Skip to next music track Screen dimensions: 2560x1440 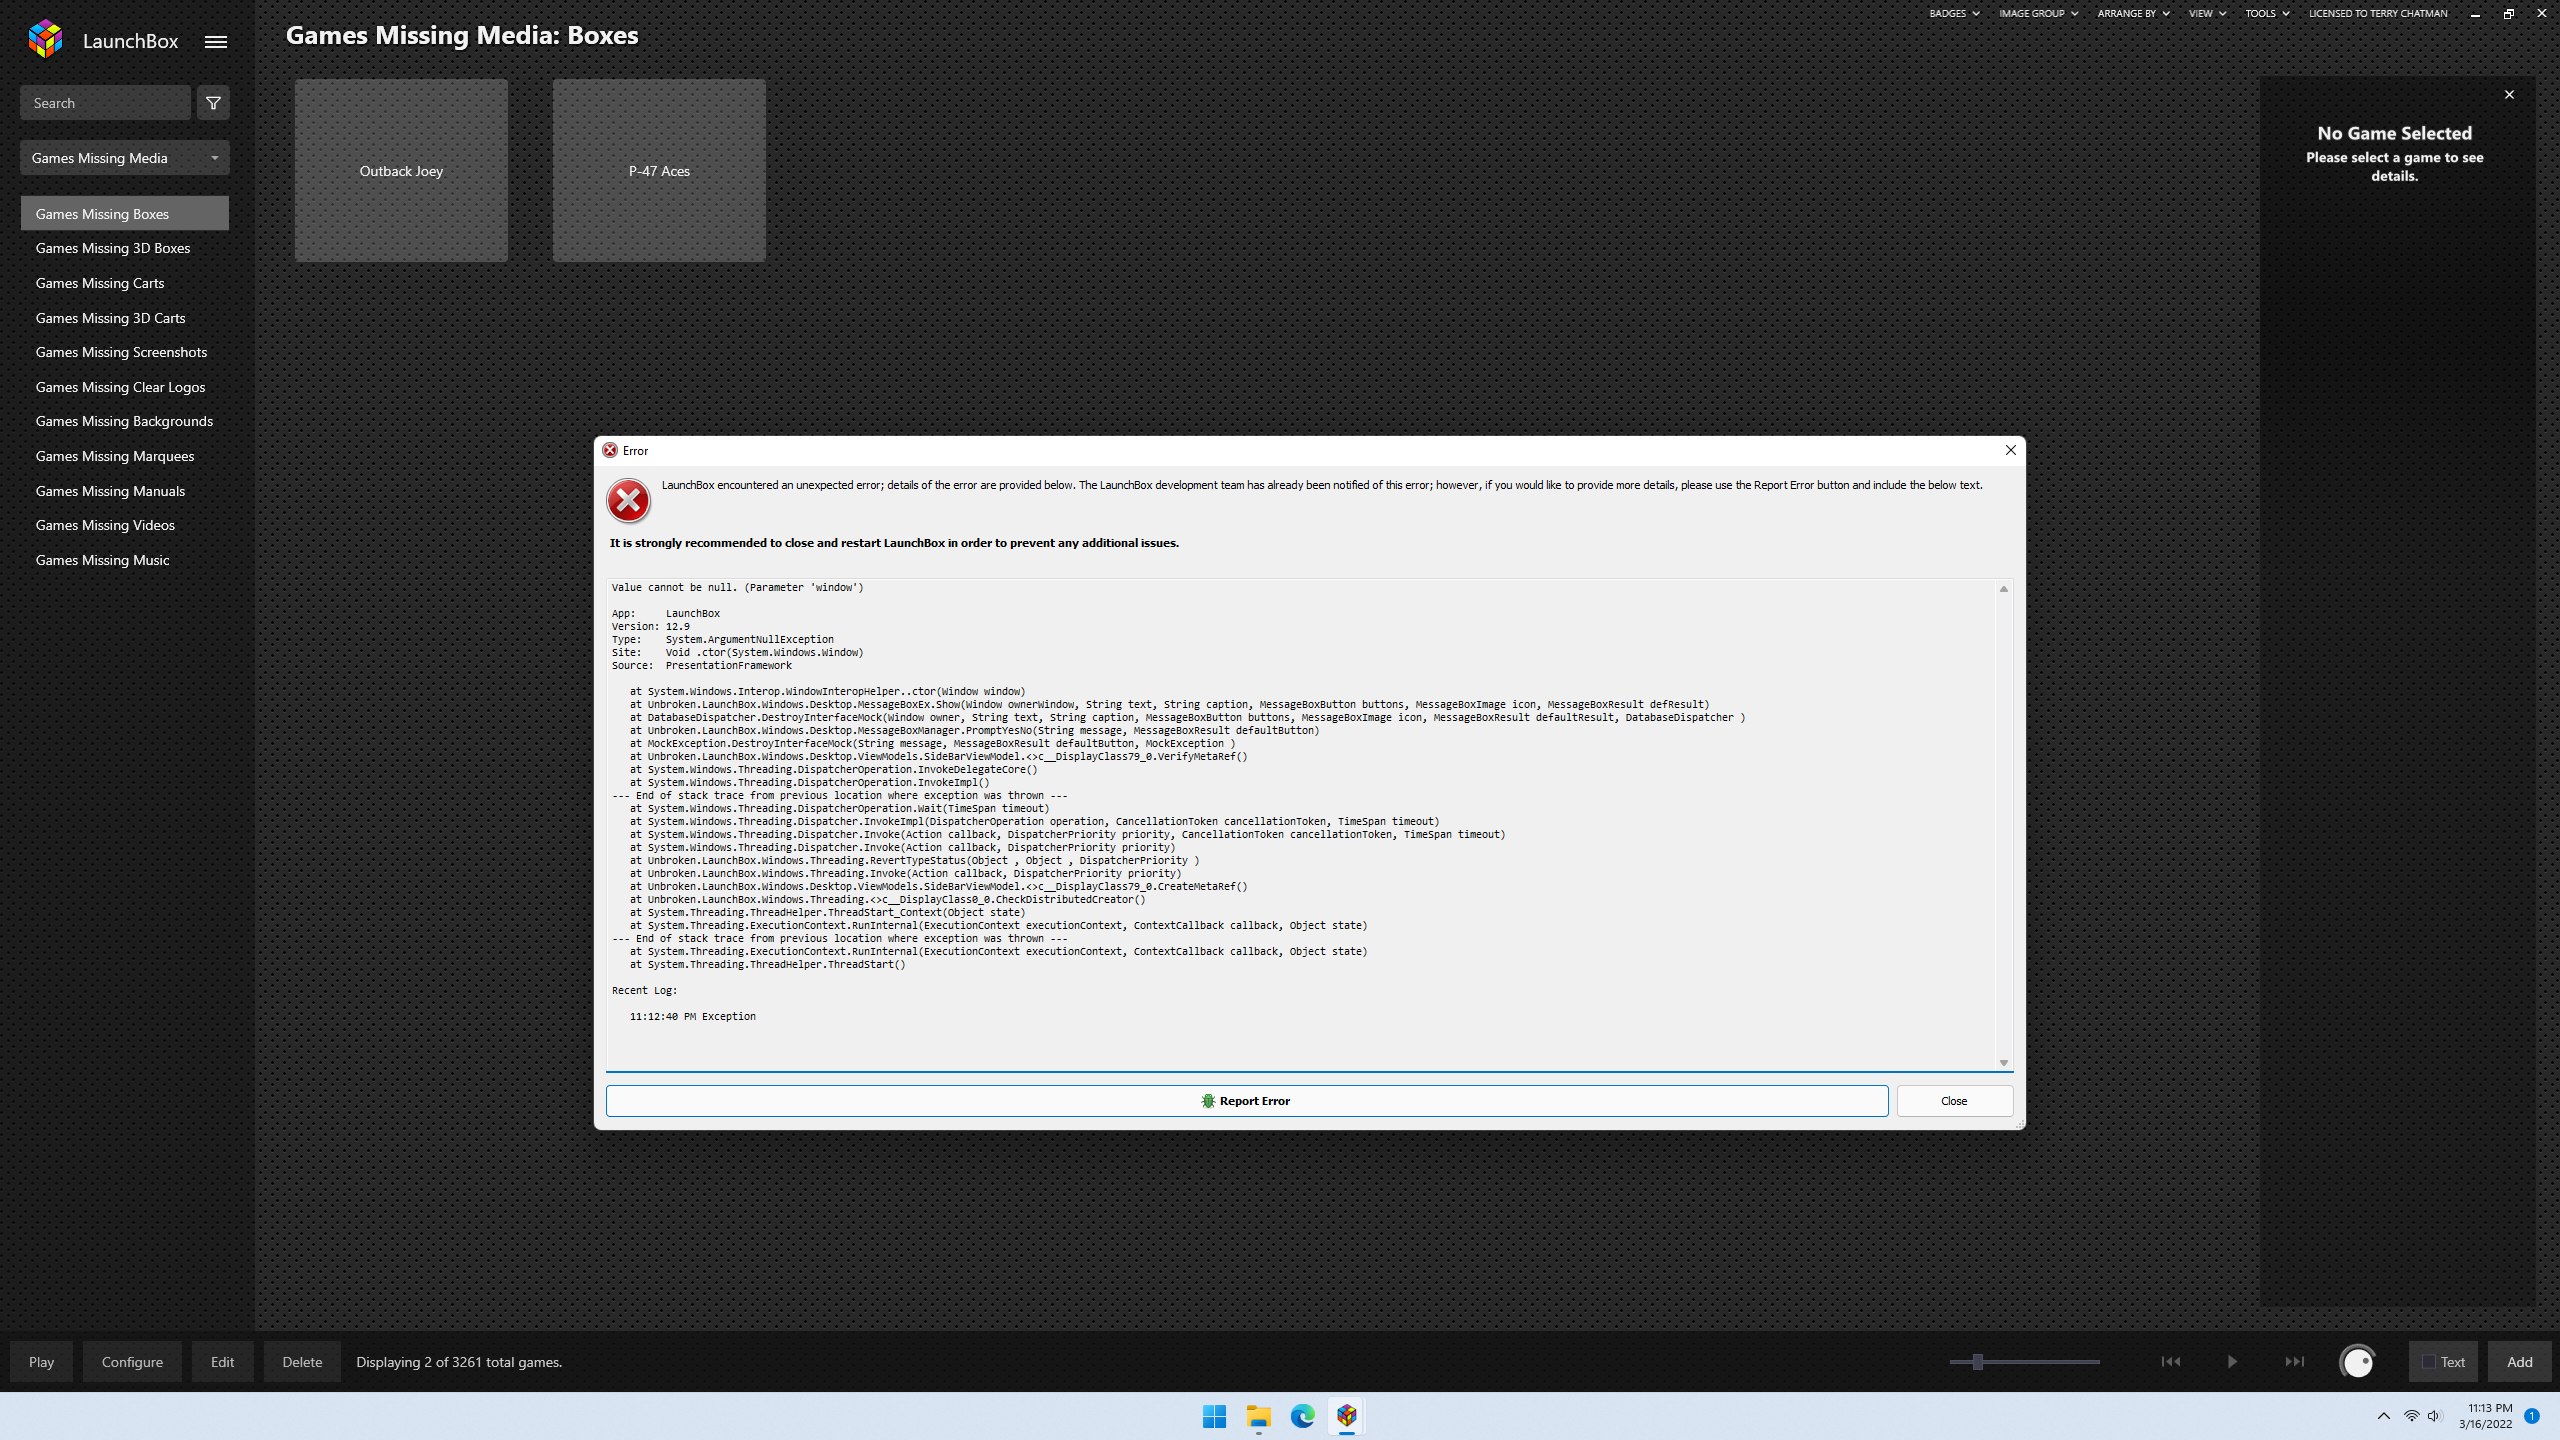coord(2295,1362)
